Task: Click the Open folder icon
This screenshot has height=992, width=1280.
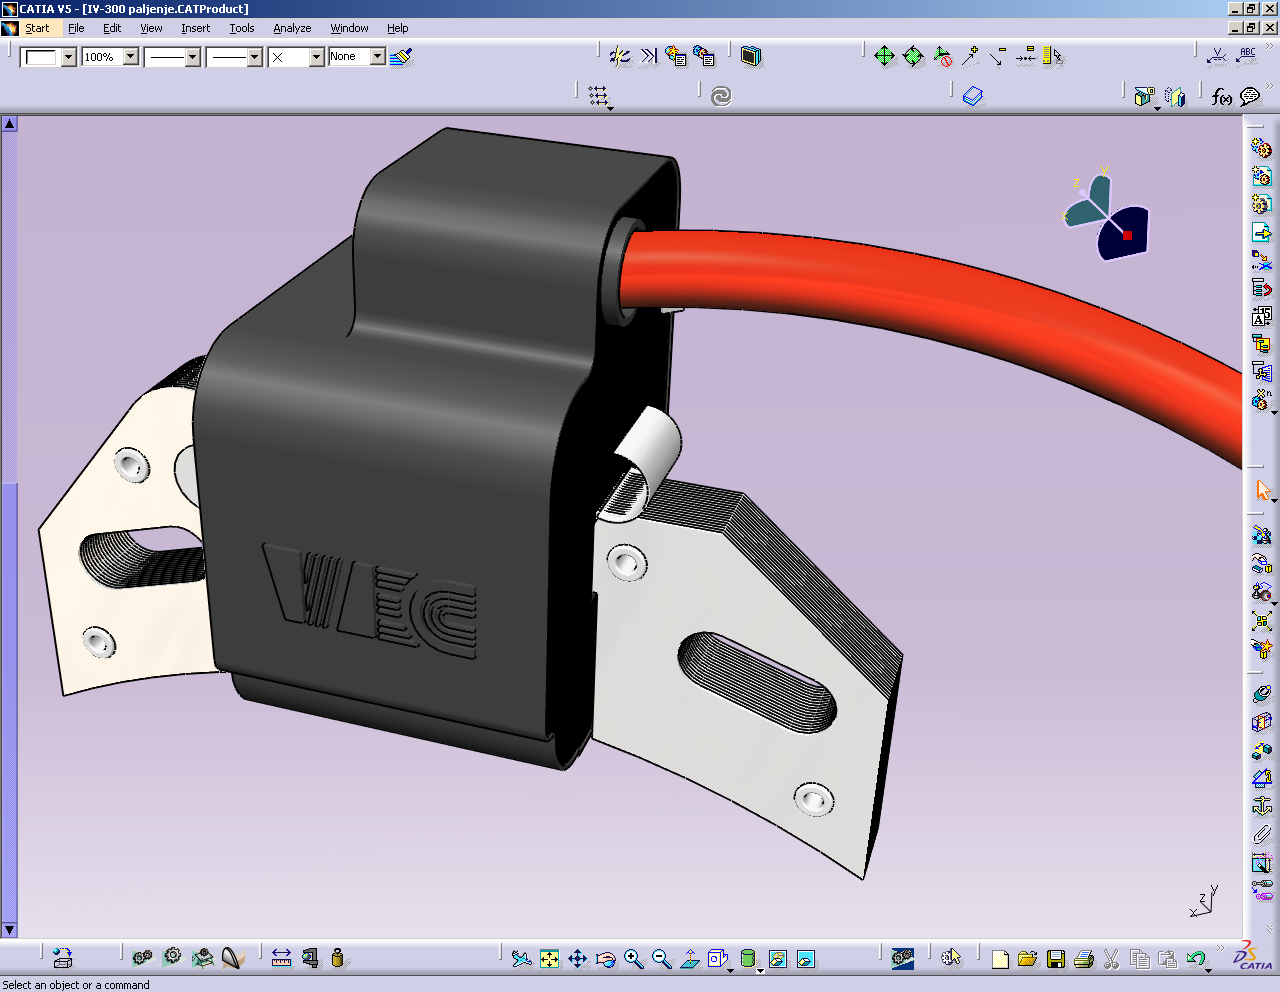Action: [x=1027, y=959]
